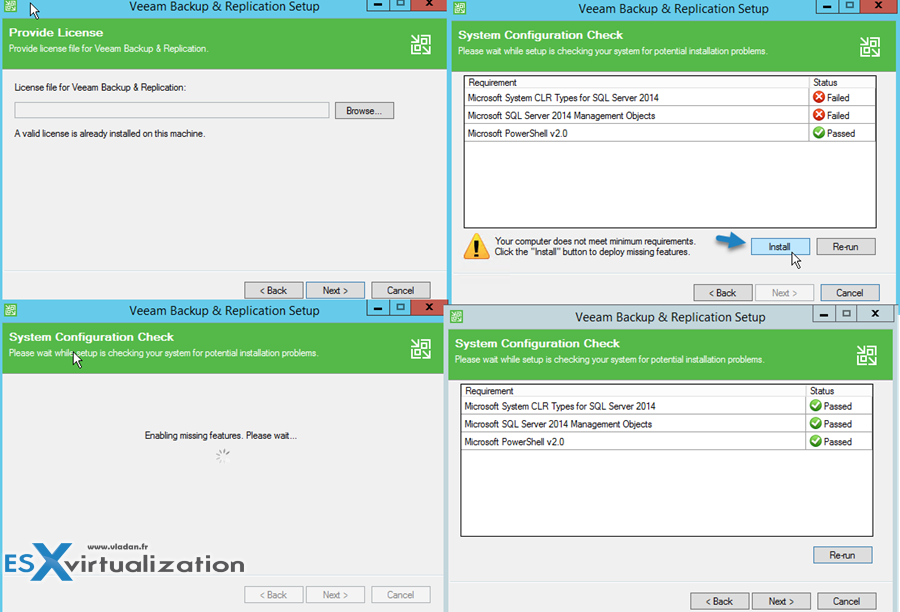Image resolution: width=900 pixels, height=612 pixels.
Task: Click the license file path field
Action: click(172, 110)
